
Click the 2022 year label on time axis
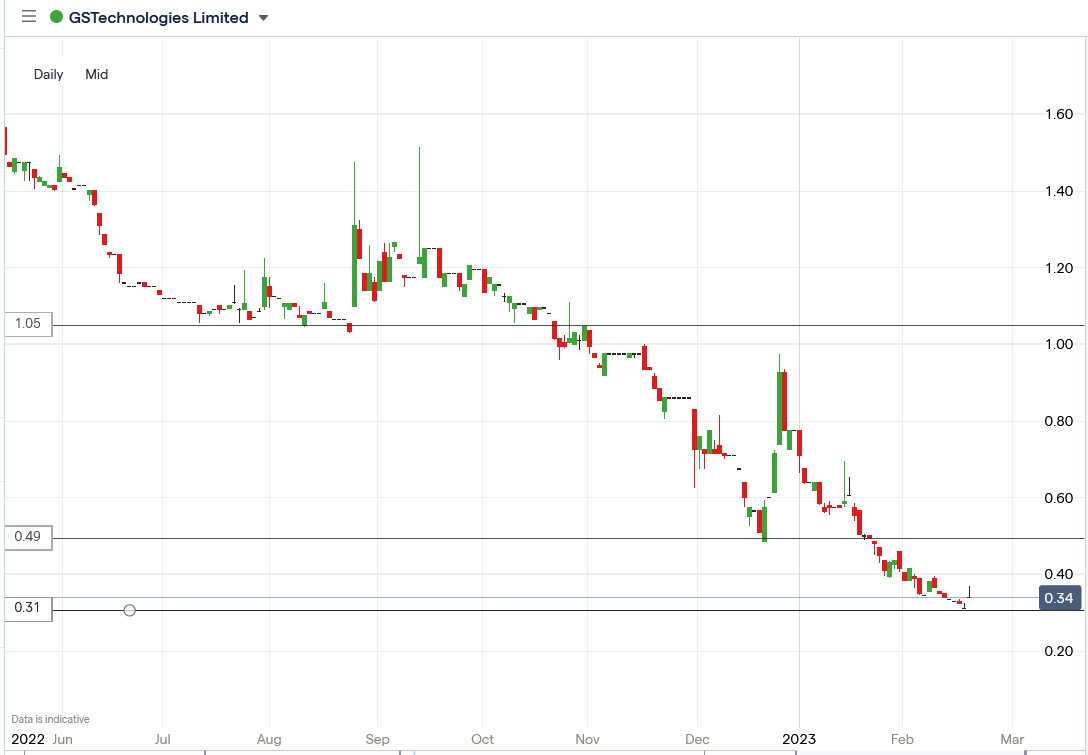[x=28, y=739]
